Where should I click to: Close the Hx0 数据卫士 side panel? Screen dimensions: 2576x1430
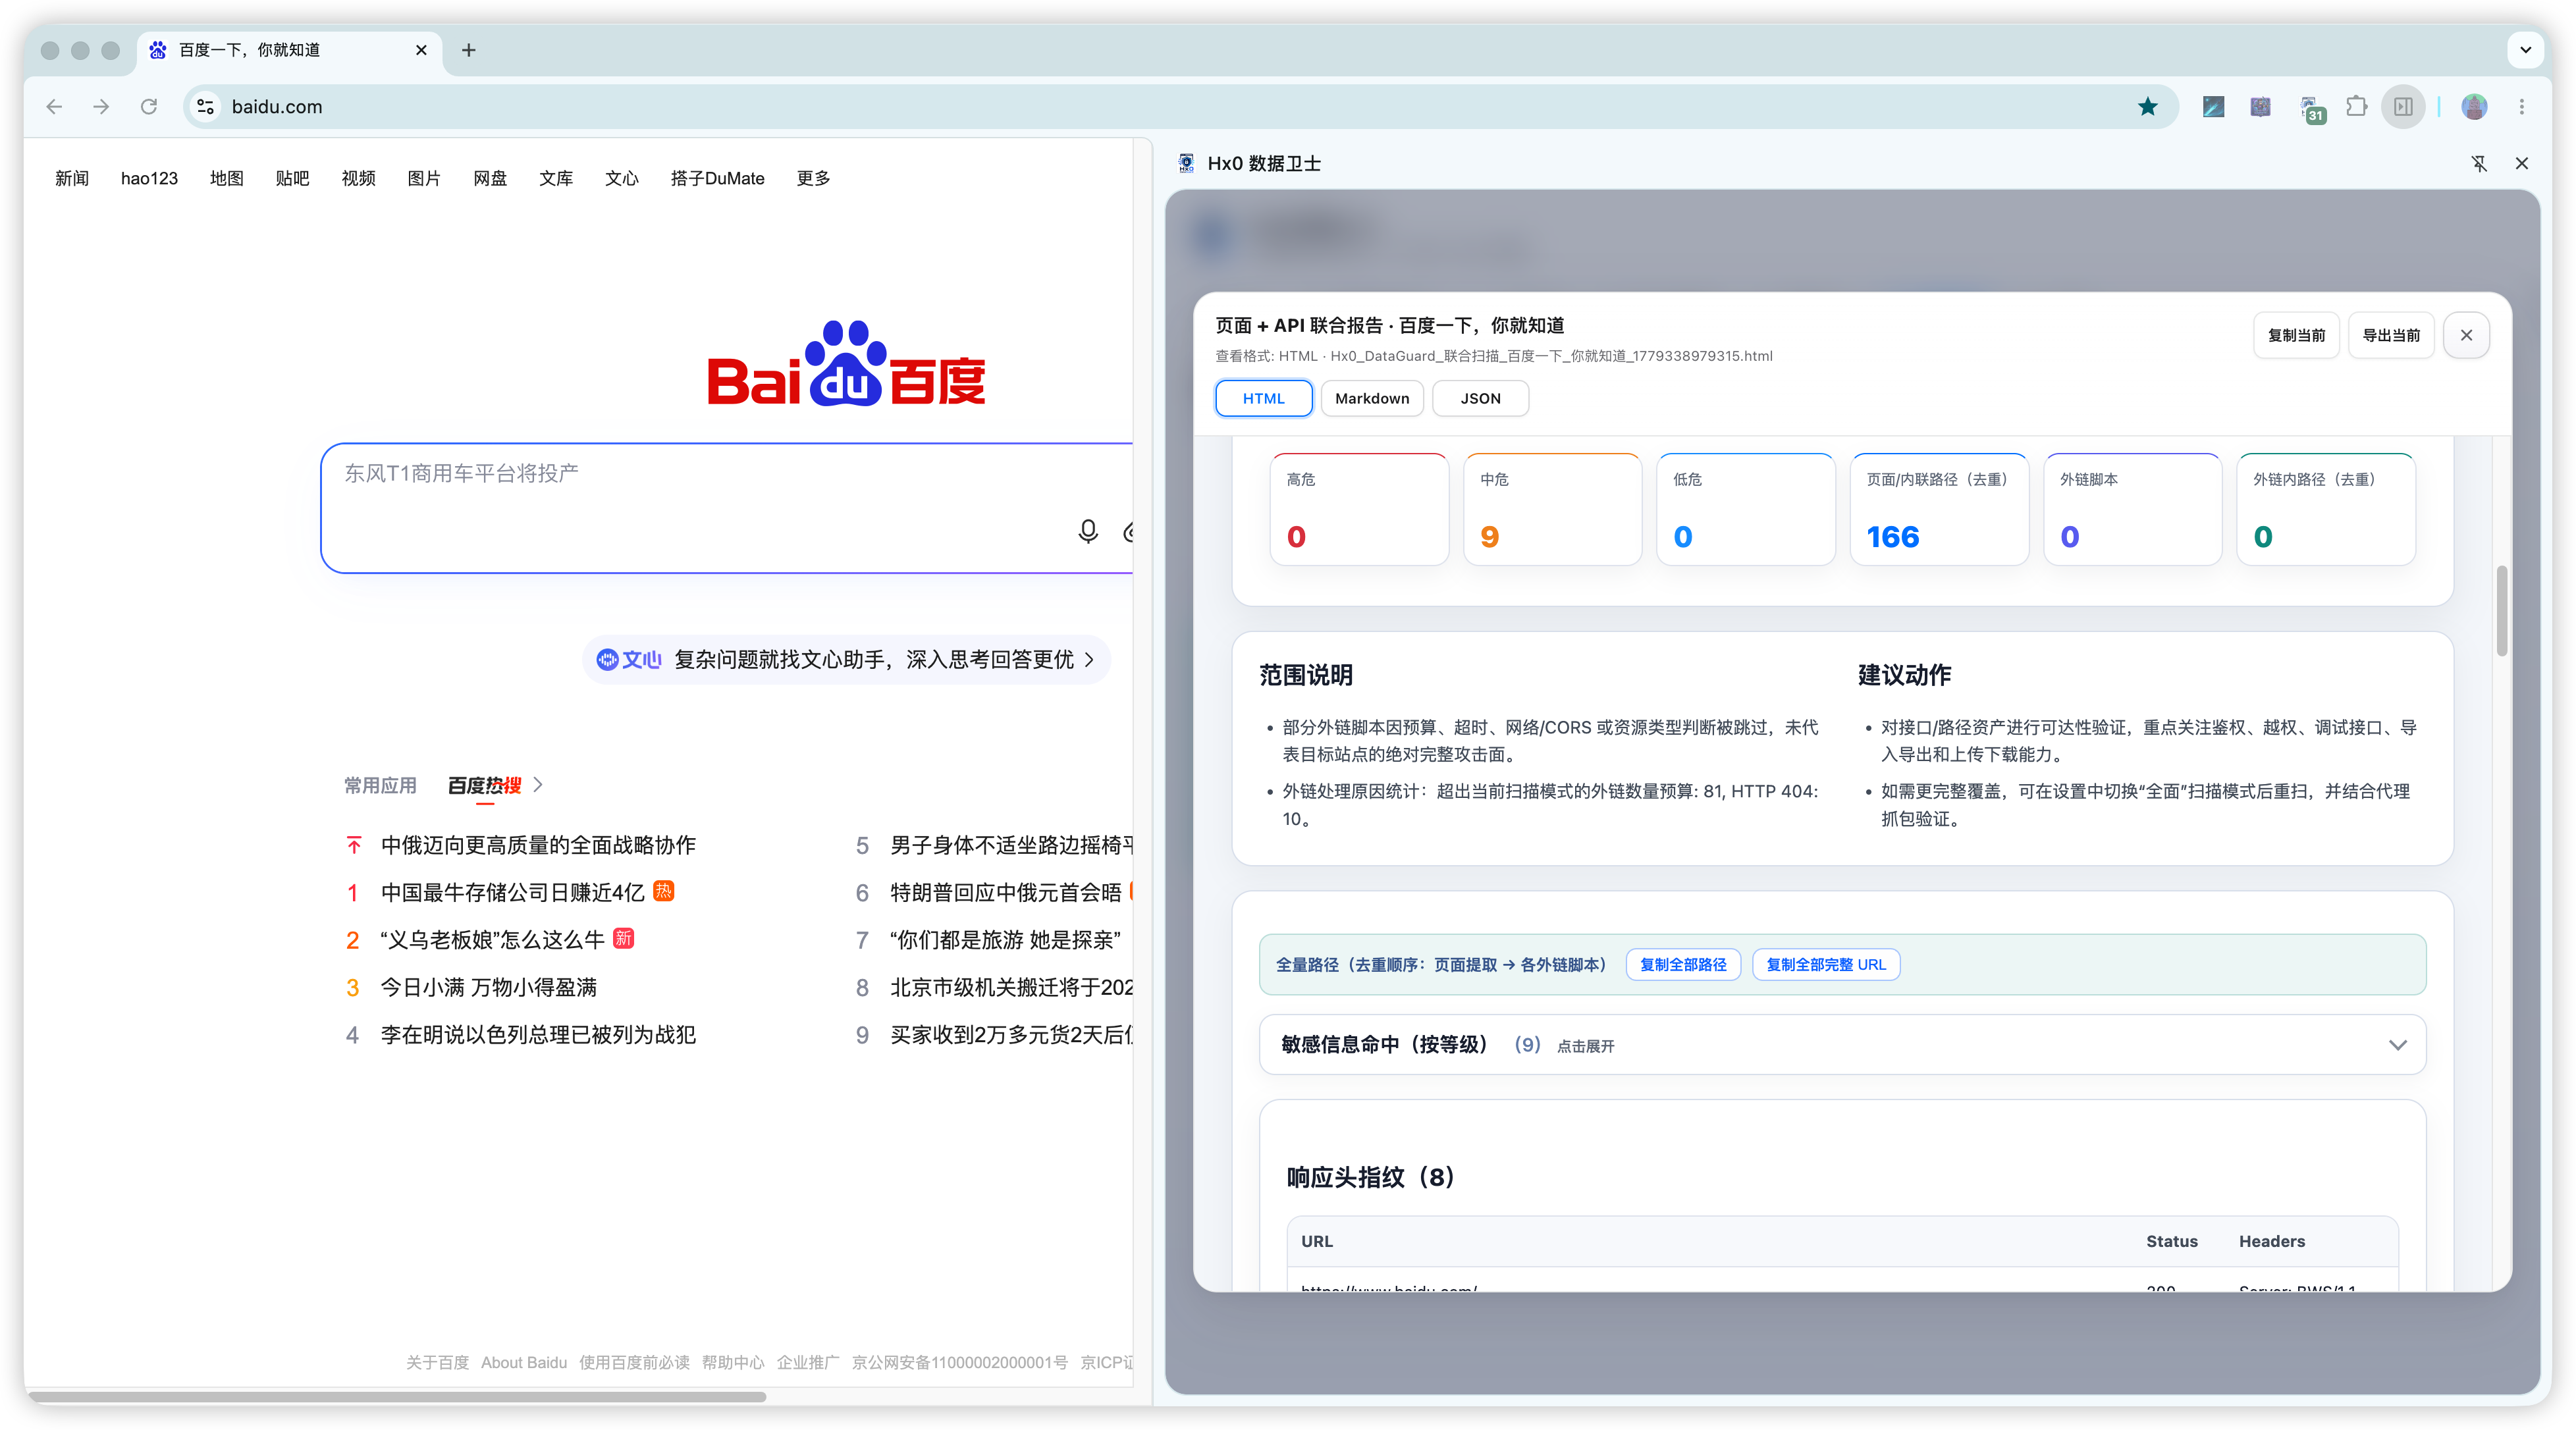click(2522, 163)
